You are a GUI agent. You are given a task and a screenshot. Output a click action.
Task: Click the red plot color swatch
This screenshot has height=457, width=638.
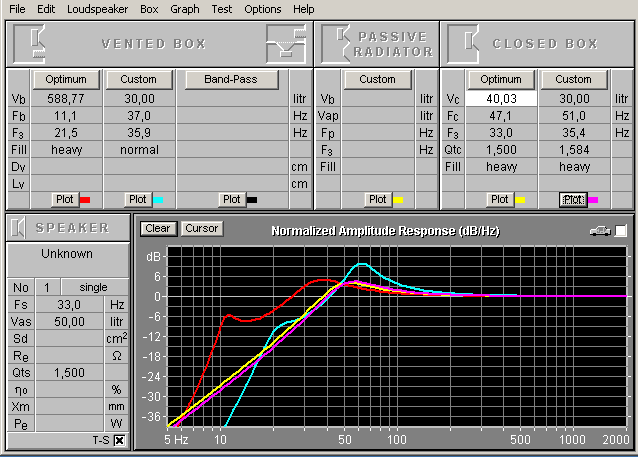click(85, 200)
